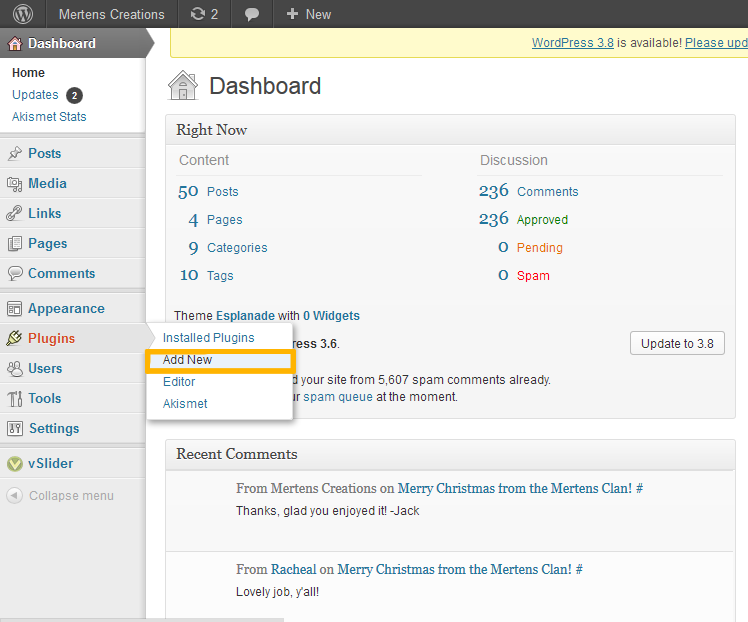The width and height of the screenshot is (748, 622).
Task: Click the Collapse menu arrow icon
Action: (14, 495)
